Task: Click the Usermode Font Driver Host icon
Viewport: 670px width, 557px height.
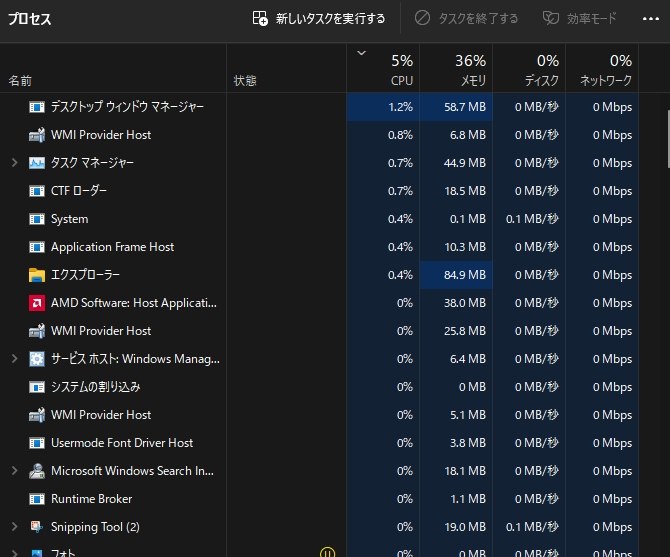Action: tap(37, 443)
